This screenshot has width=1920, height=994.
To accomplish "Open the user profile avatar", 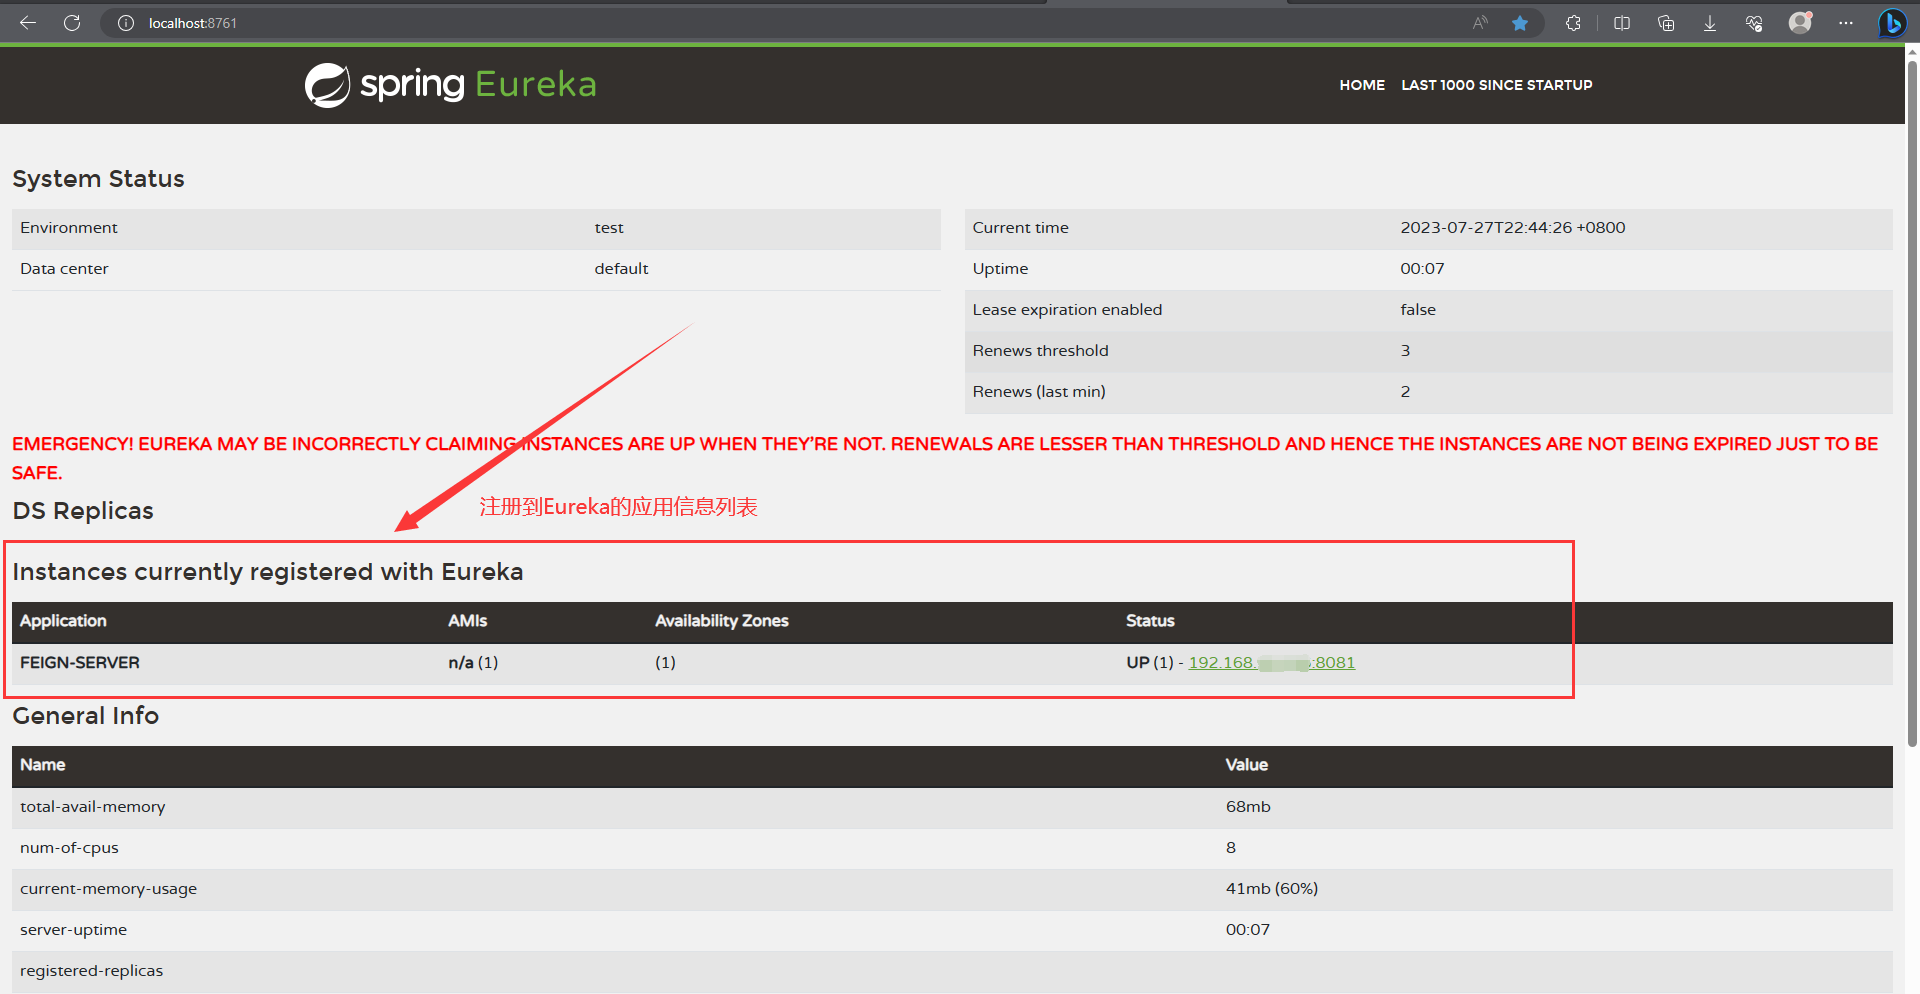I will pos(1800,22).
